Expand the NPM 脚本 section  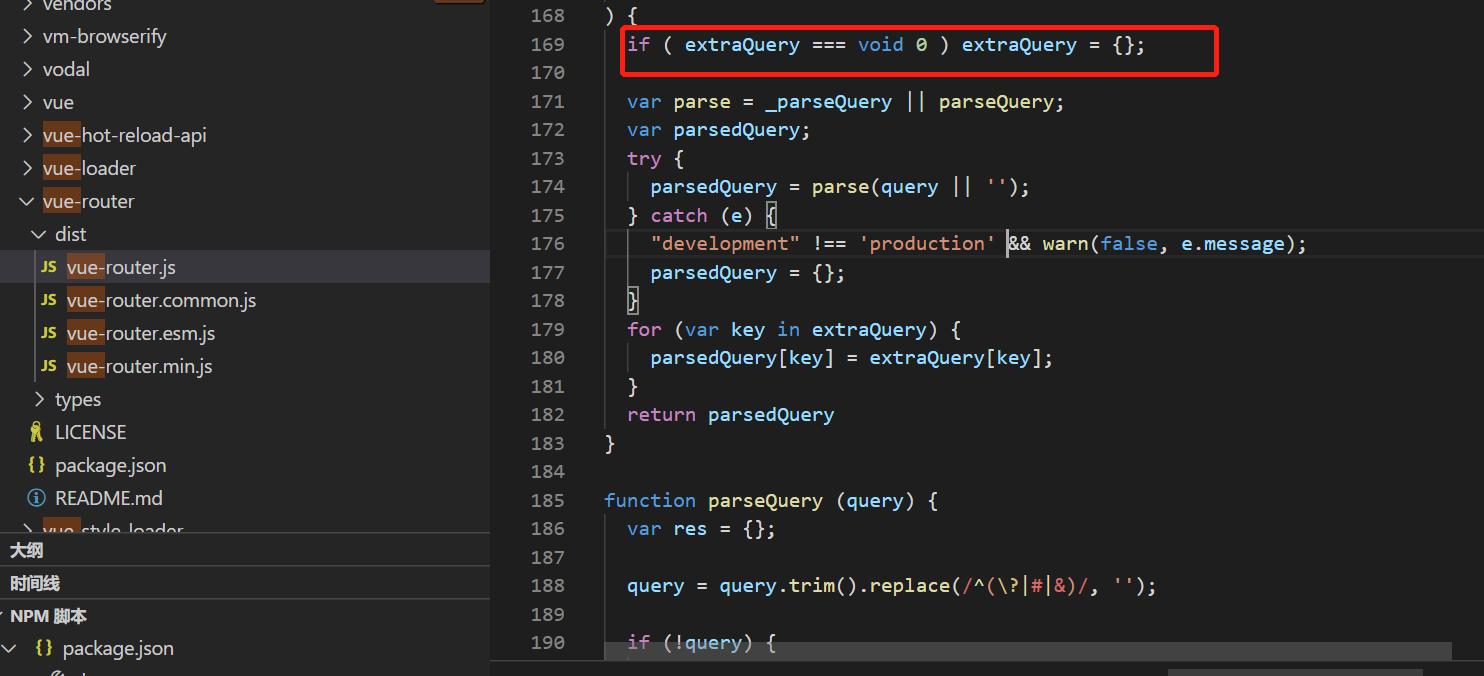click(x=48, y=616)
